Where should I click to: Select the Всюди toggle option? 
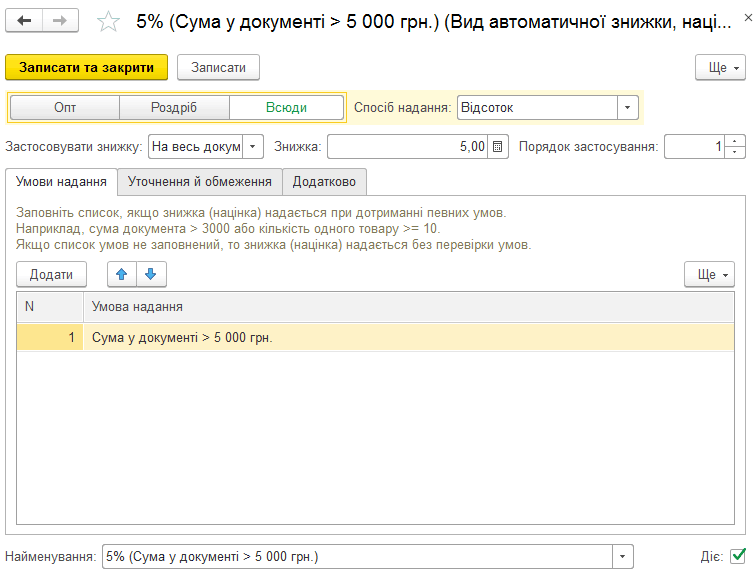coord(286,107)
